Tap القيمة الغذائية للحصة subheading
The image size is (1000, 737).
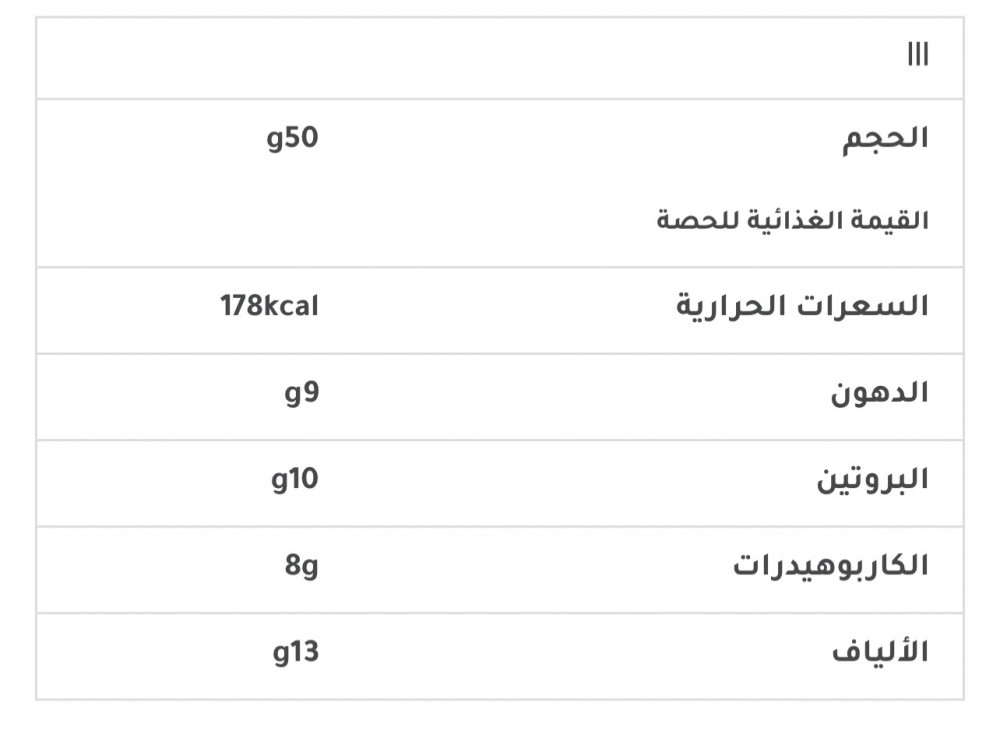(792, 220)
